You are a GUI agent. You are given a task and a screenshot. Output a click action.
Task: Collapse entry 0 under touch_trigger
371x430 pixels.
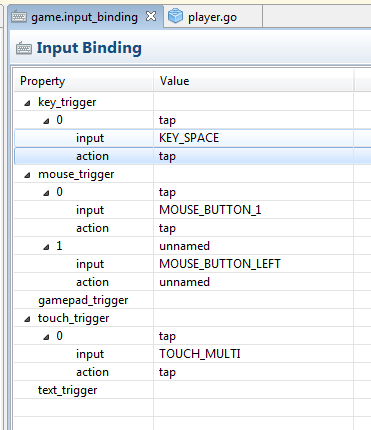[46, 337]
